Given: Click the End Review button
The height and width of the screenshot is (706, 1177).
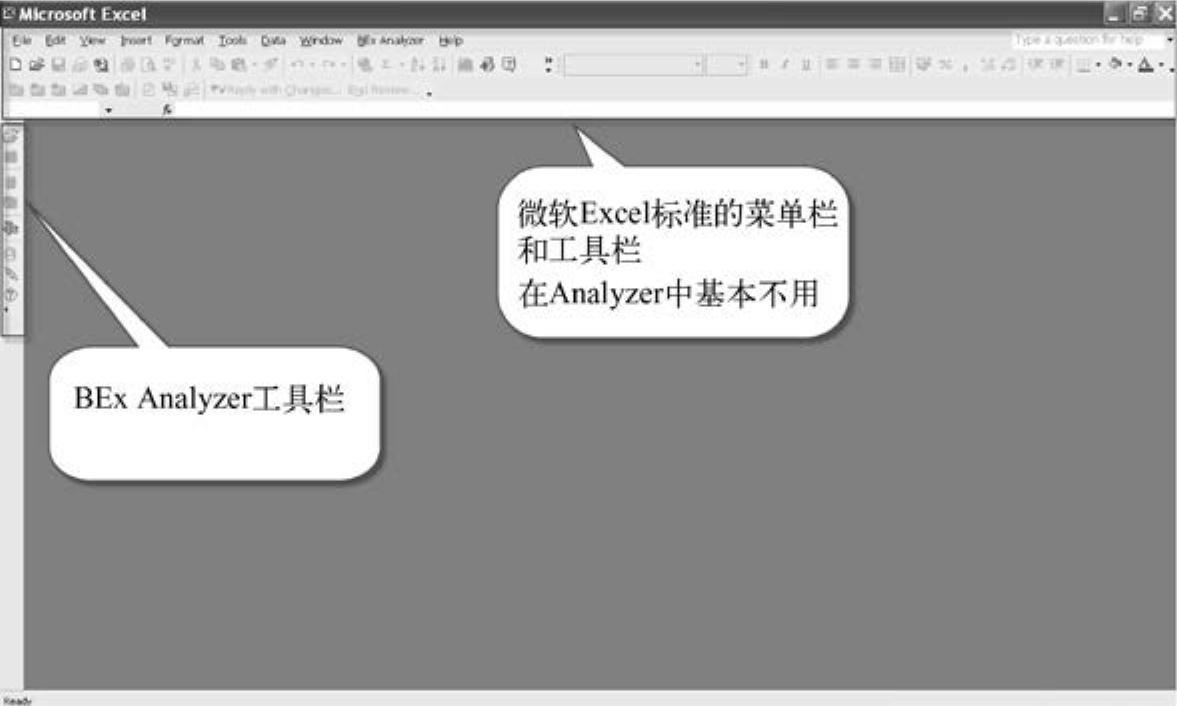Looking at the screenshot, I should pyautogui.click(x=381, y=90).
